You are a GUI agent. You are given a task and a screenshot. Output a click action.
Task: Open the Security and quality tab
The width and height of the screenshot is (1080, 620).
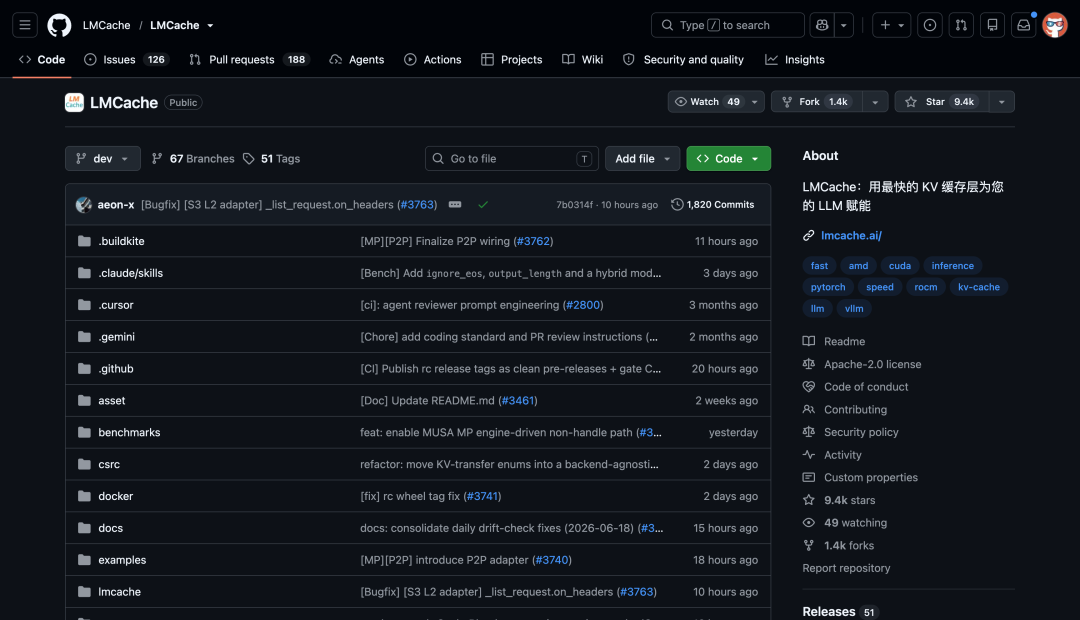pos(683,60)
